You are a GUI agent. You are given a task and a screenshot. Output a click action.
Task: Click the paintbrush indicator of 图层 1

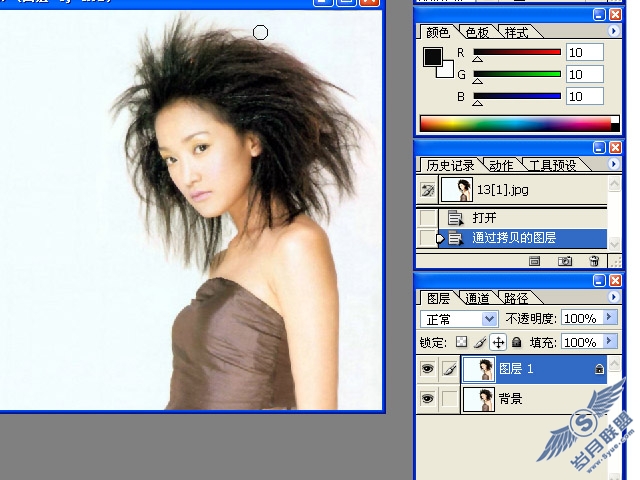pyautogui.click(x=449, y=369)
